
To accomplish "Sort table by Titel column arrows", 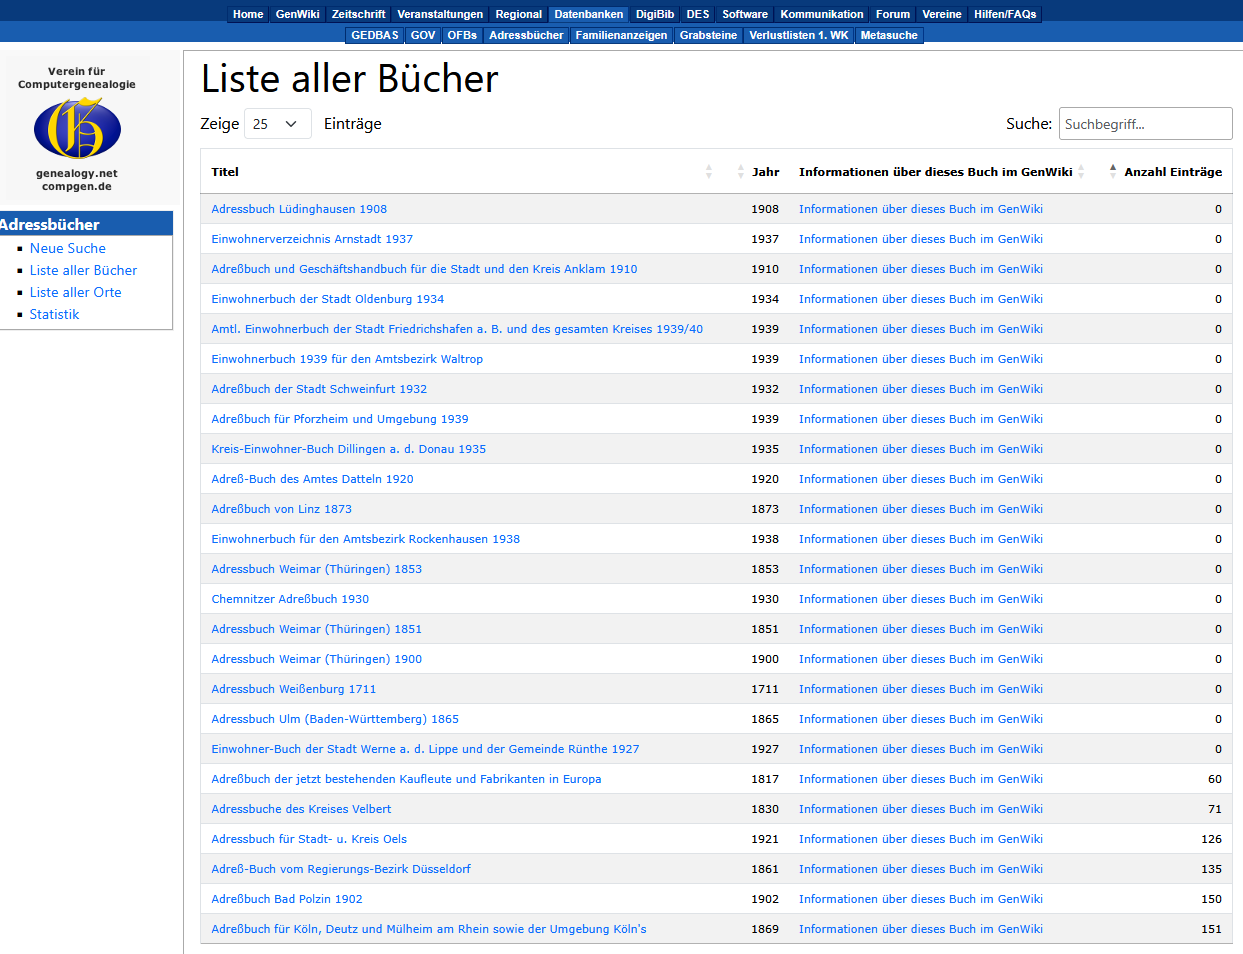I will click(709, 172).
